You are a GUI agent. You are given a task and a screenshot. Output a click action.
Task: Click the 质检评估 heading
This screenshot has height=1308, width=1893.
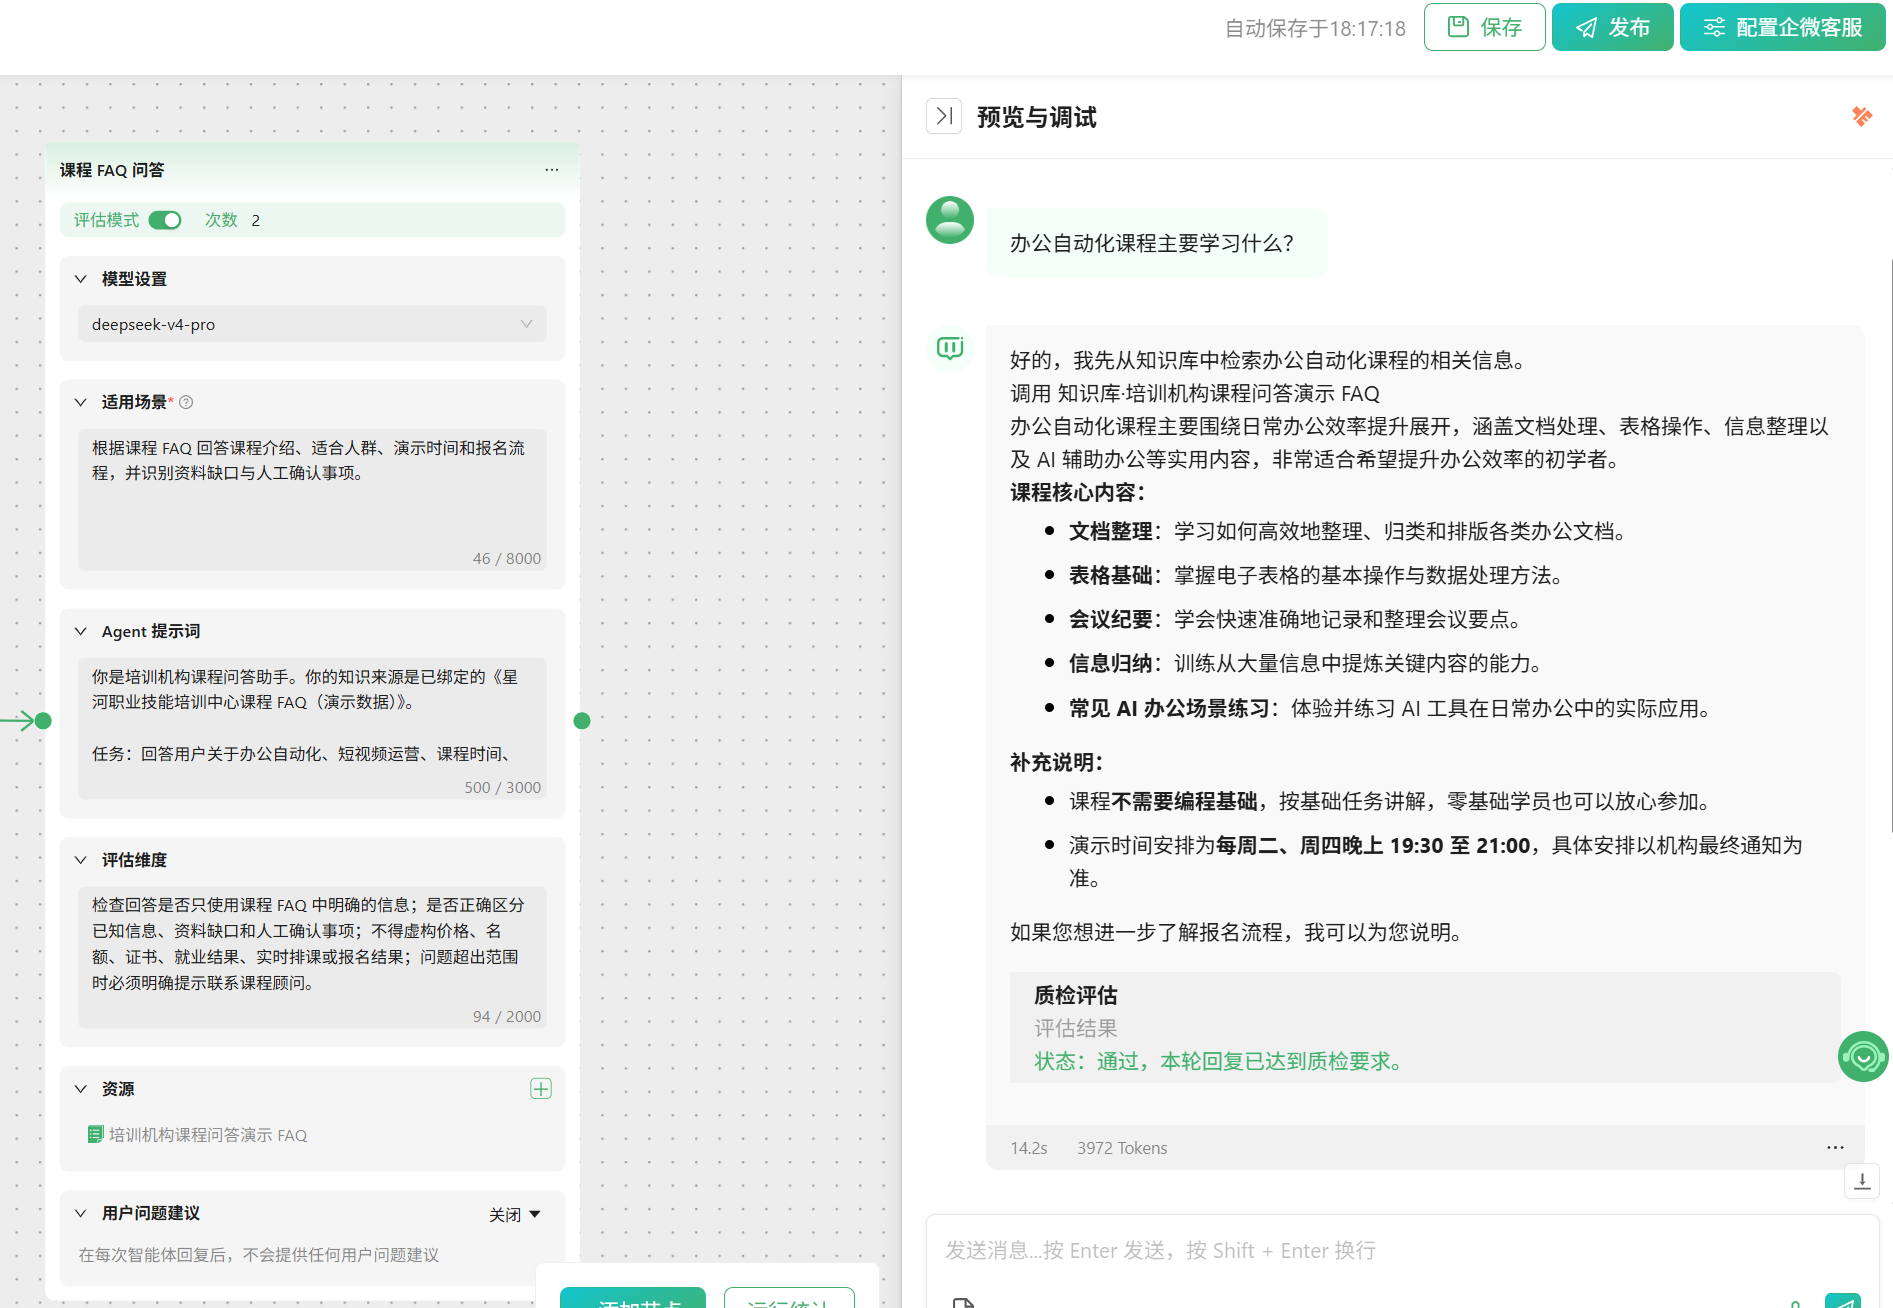1076,995
